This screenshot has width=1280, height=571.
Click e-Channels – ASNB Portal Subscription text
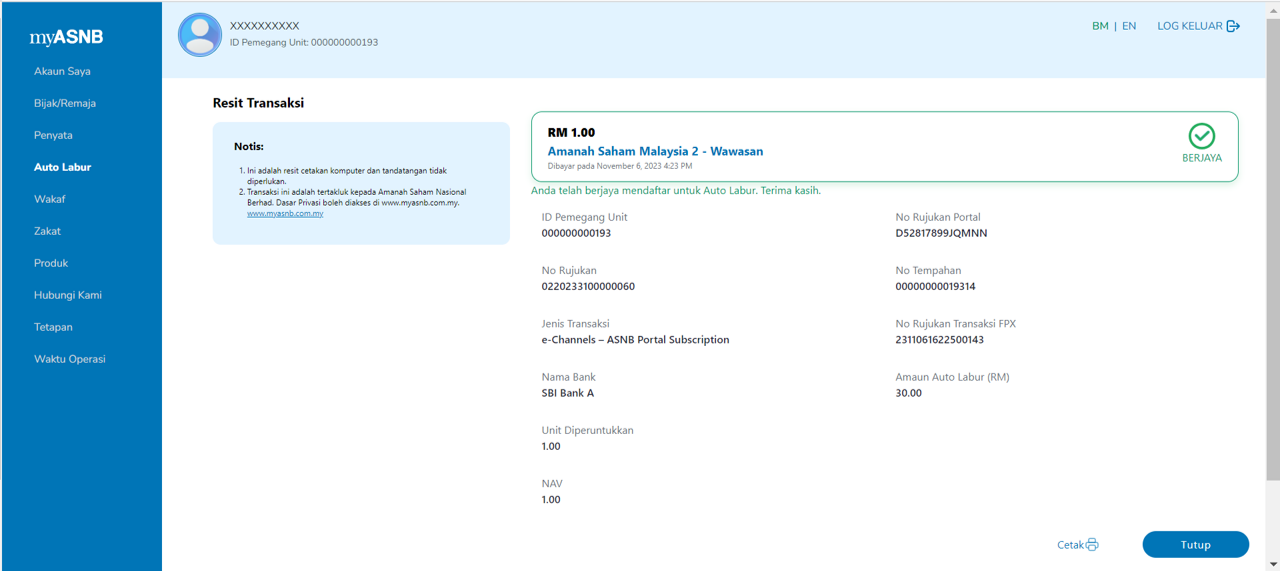pos(635,340)
